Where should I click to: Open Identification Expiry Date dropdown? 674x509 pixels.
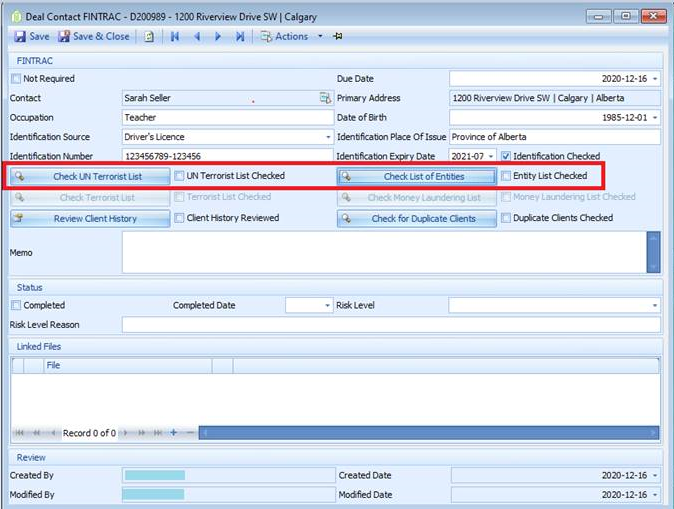490,156
